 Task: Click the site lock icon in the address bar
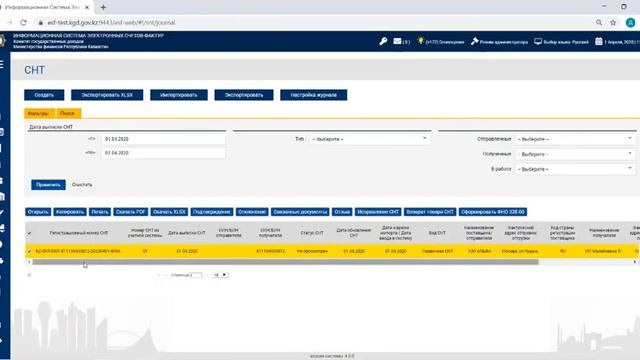(x=40, y=22)
